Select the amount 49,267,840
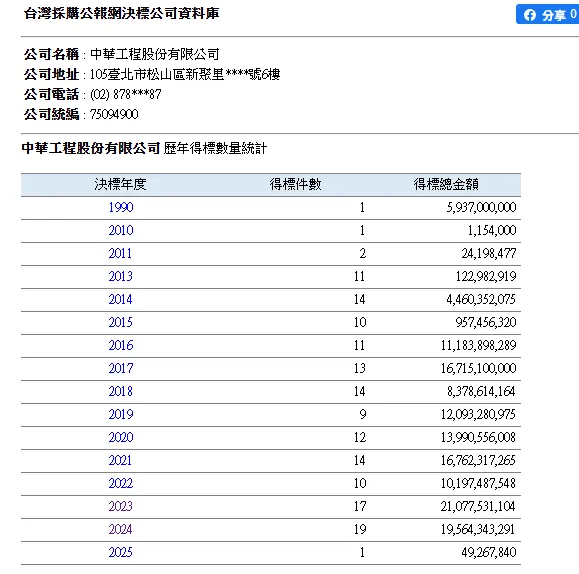Screen dimensions: 579x574 489,553
